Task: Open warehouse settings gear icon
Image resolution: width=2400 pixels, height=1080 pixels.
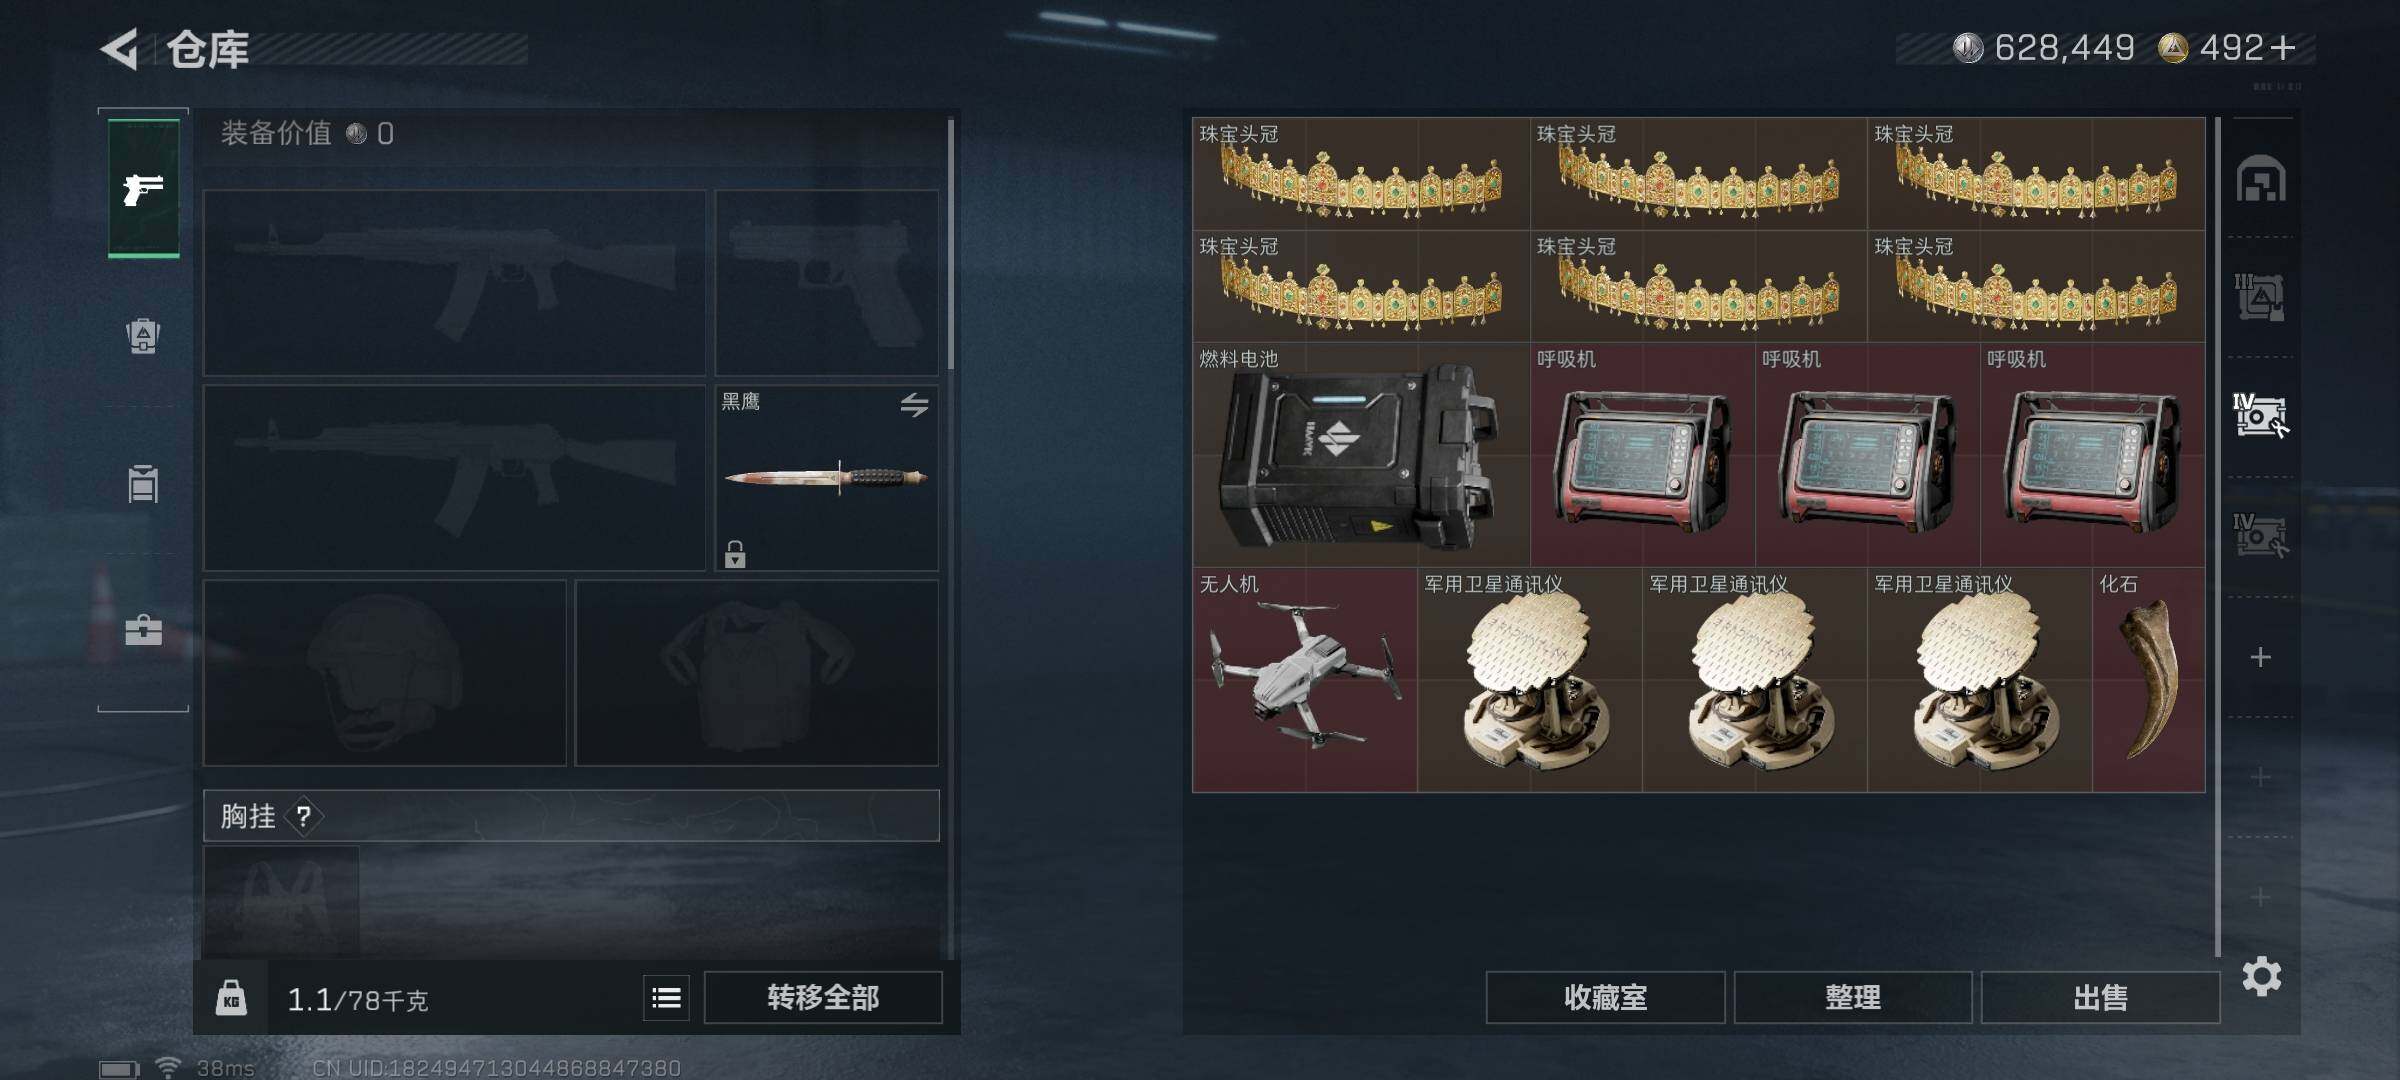Action: click(2261, 976)
